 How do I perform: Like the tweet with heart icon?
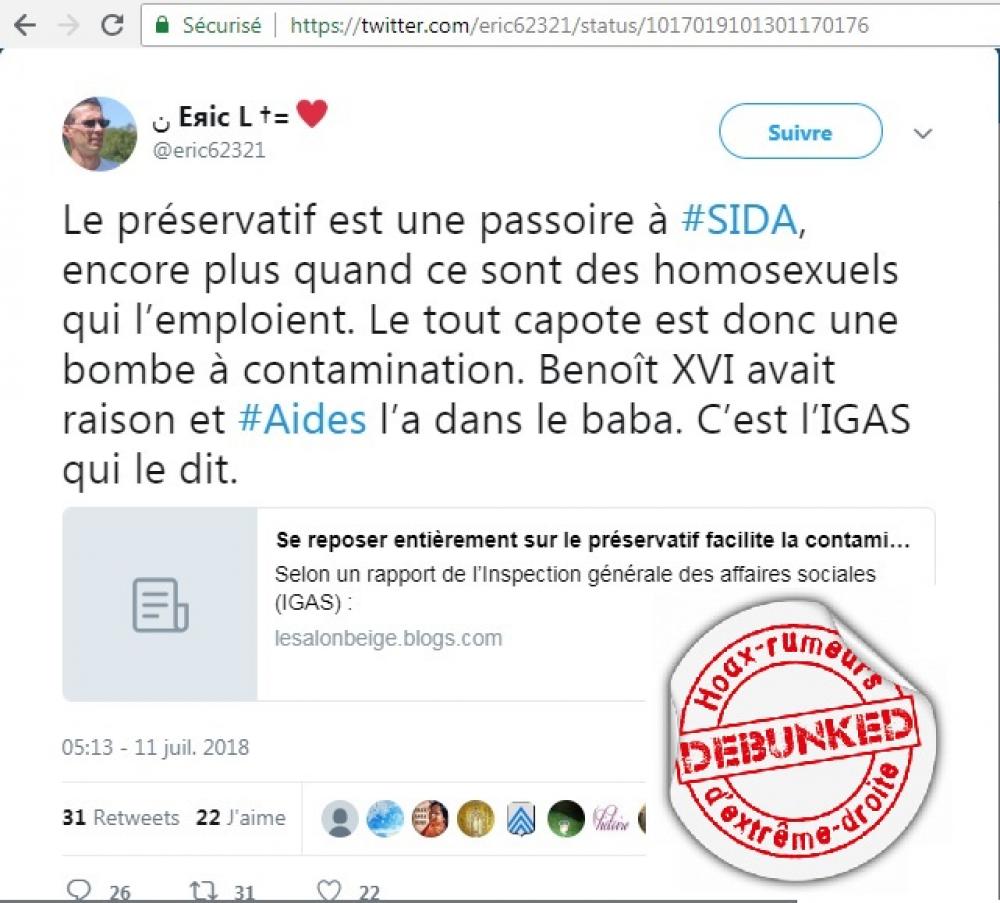(329, 890)
